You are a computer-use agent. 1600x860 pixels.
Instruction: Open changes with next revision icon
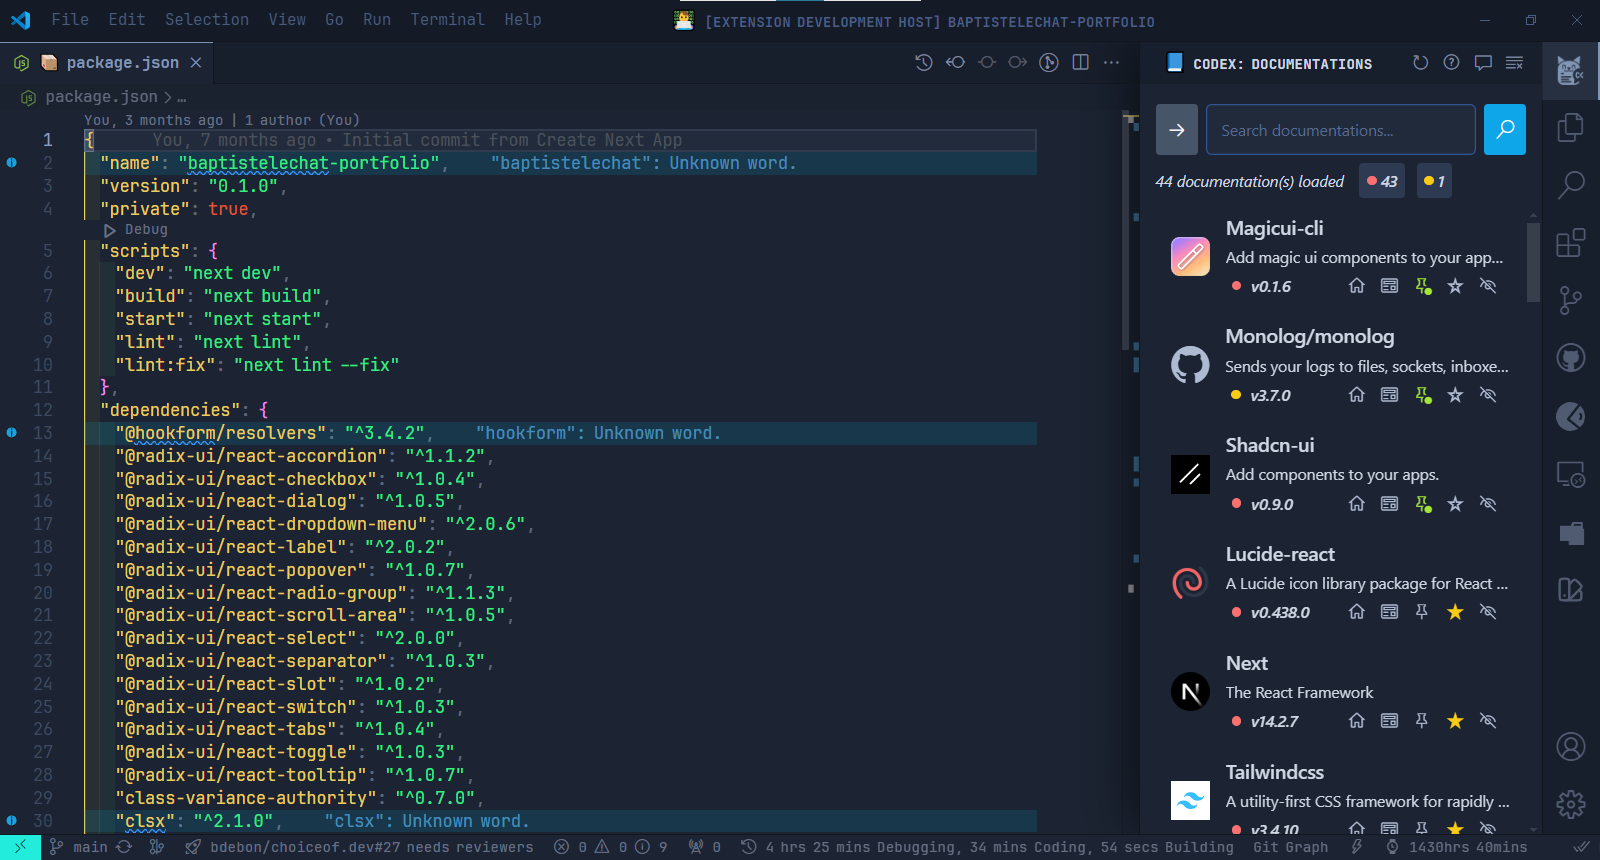coord(1018,62)
